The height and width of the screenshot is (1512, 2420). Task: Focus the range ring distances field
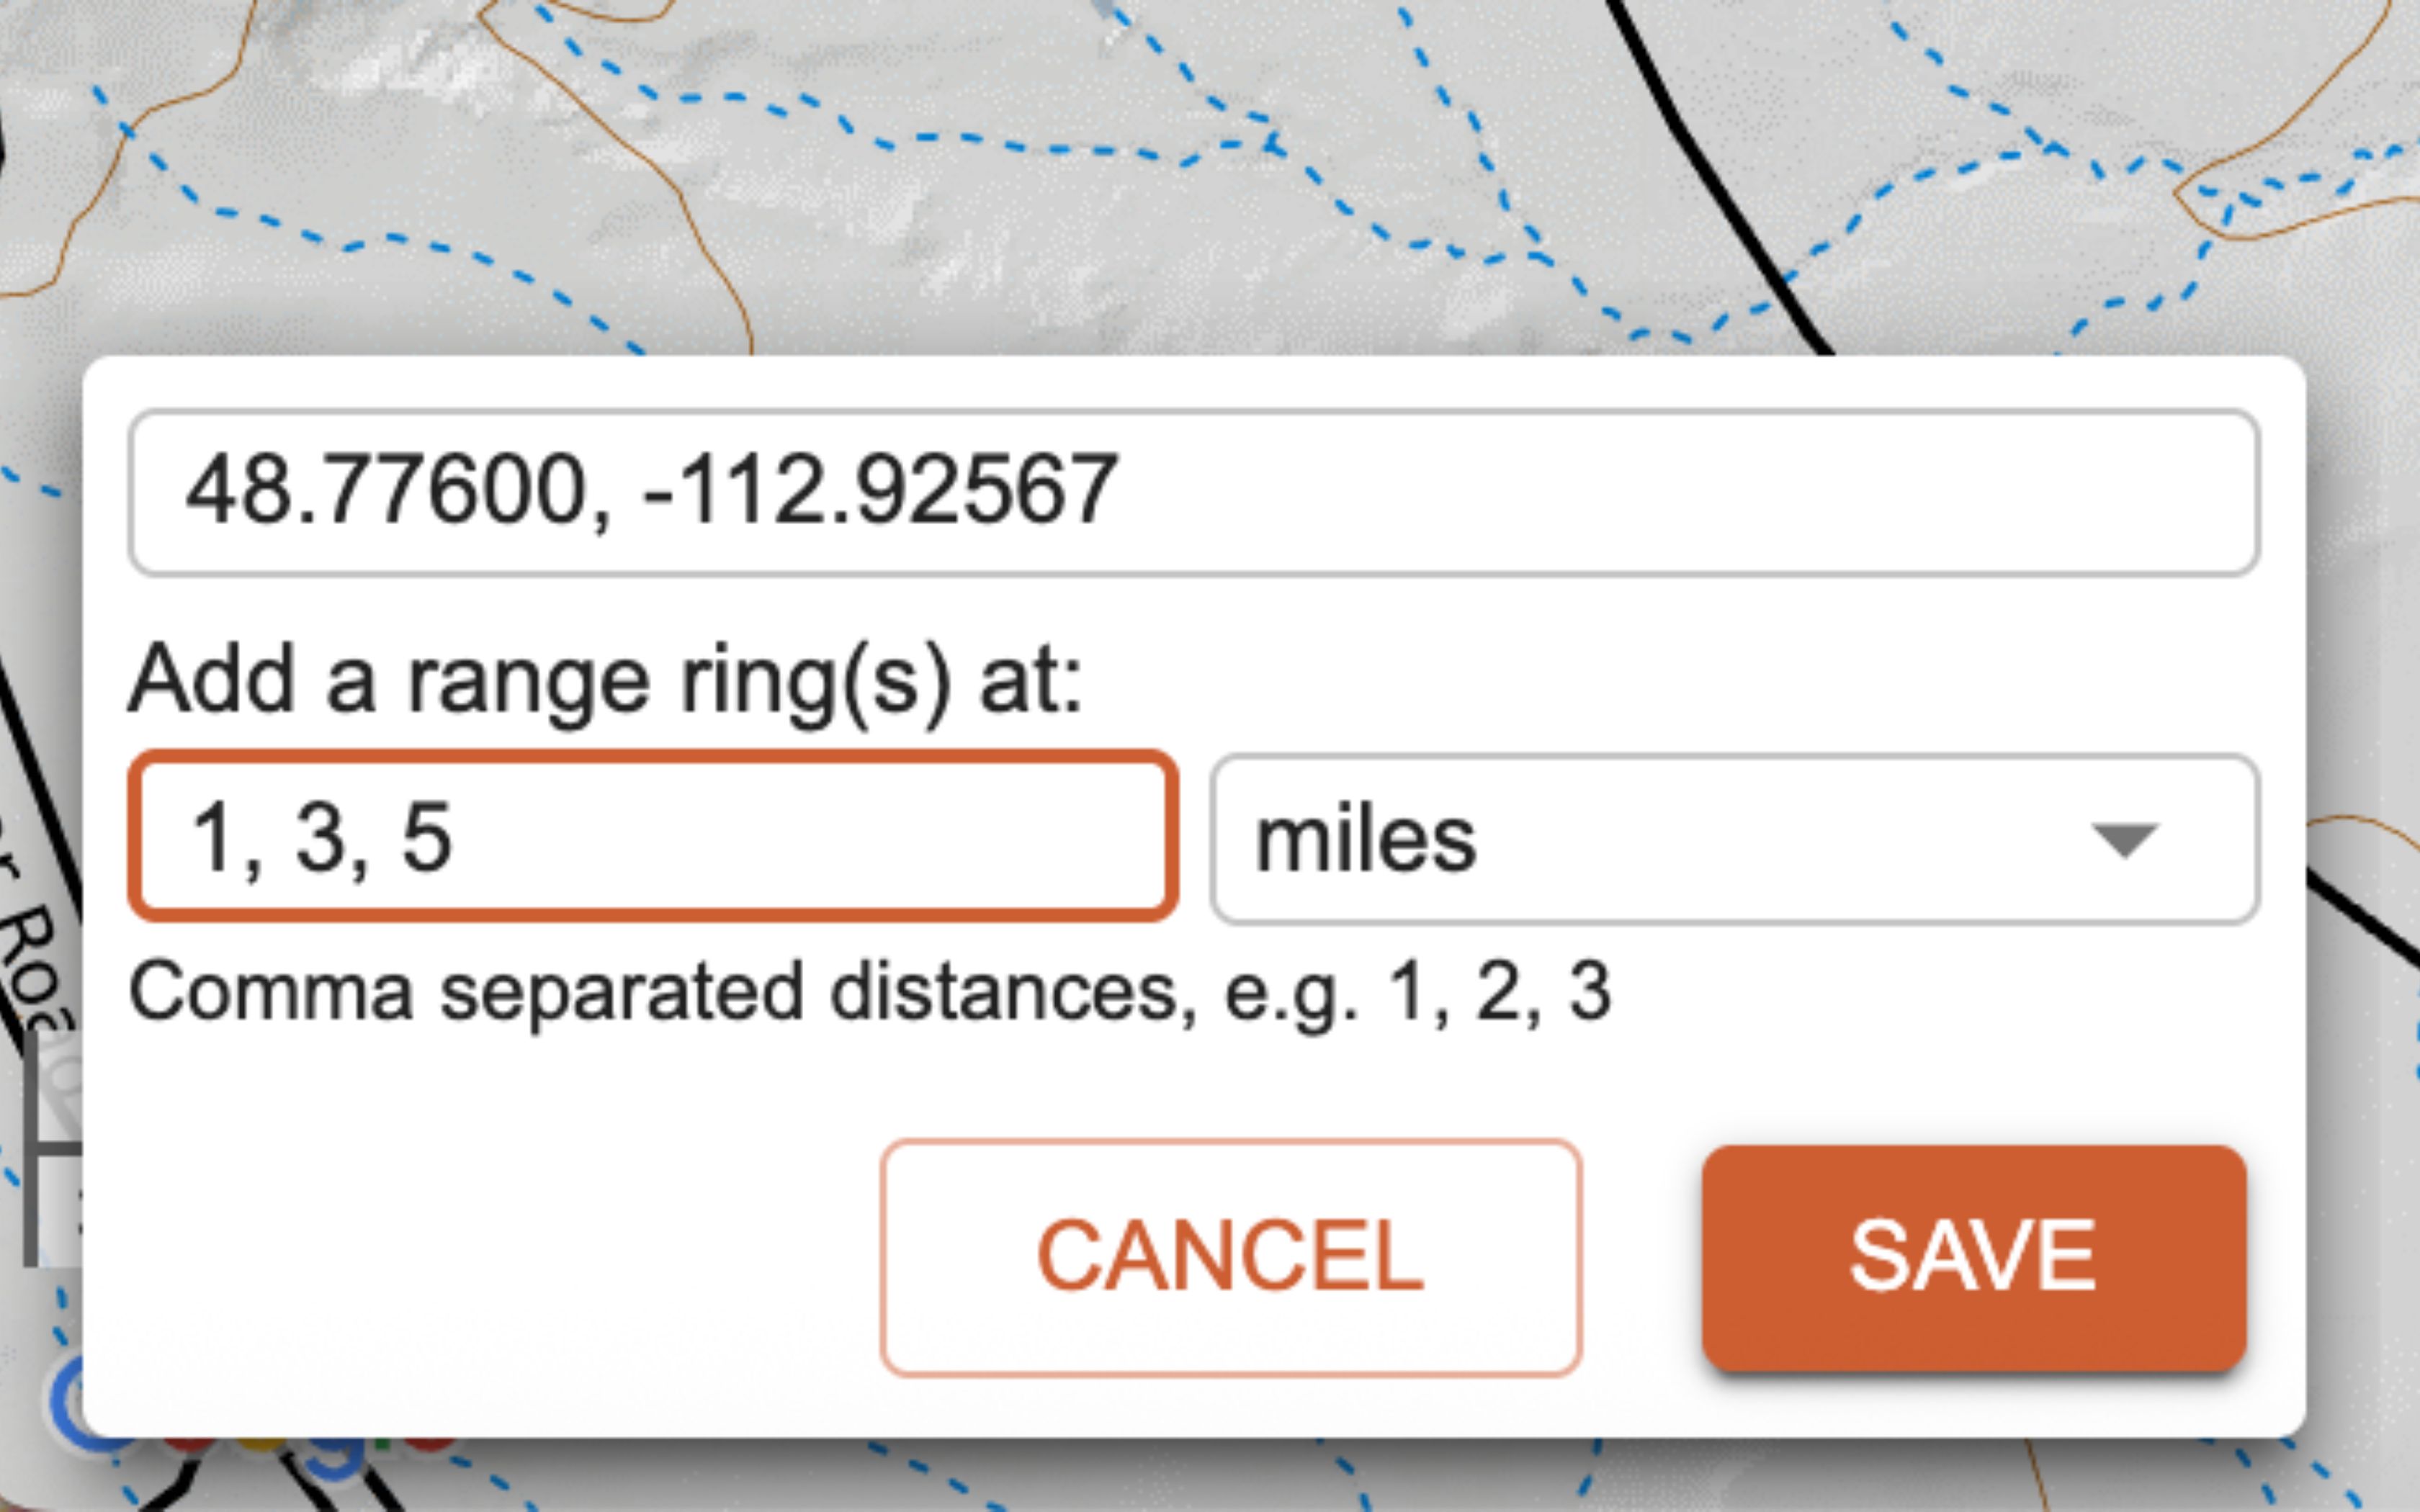click(652, 836)
